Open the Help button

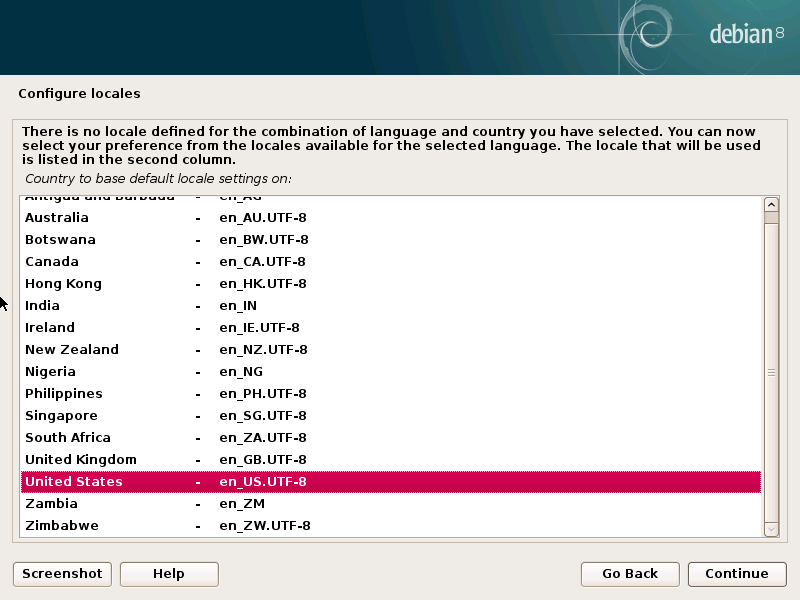169,573
